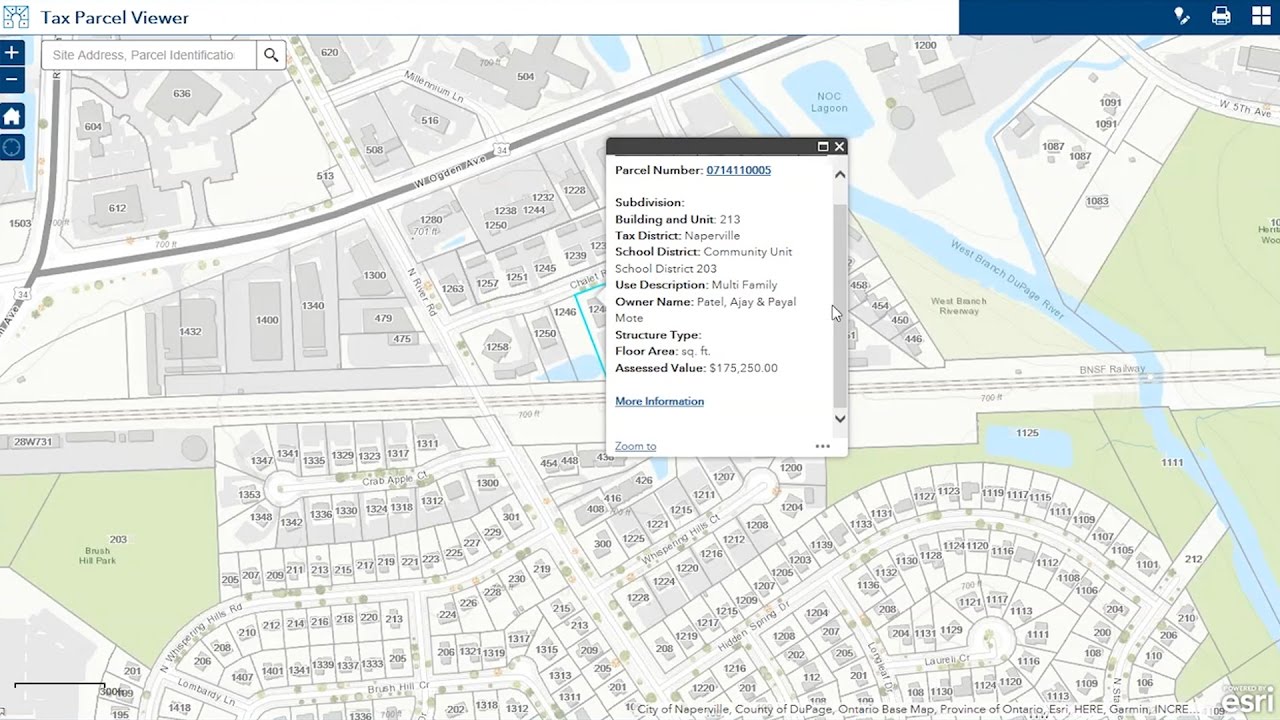
Task: Click the NOC Lagoon label
Action: [x=828, y=102]
